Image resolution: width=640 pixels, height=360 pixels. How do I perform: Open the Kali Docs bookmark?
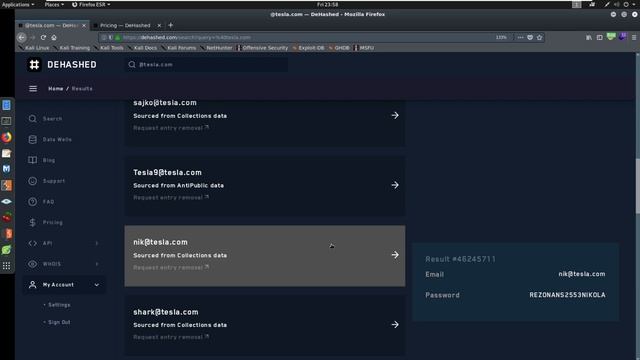(142, 48)
